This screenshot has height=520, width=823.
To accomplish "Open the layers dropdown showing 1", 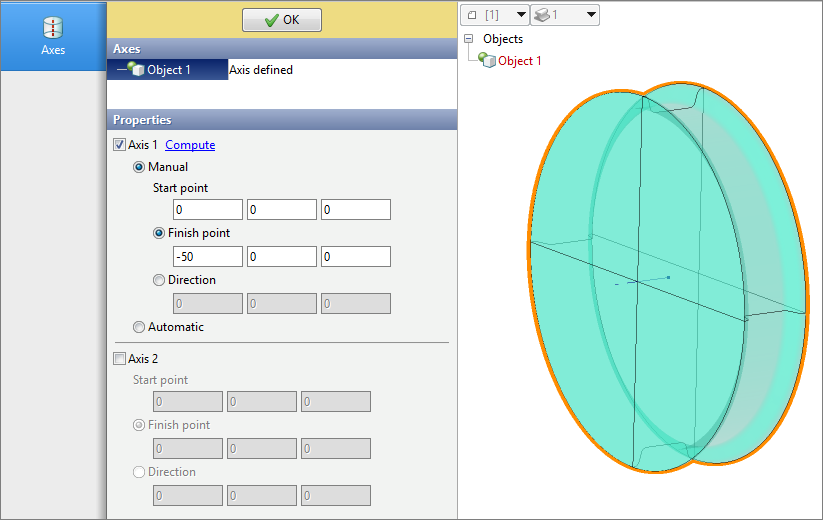I will click(x=565, y=15).
